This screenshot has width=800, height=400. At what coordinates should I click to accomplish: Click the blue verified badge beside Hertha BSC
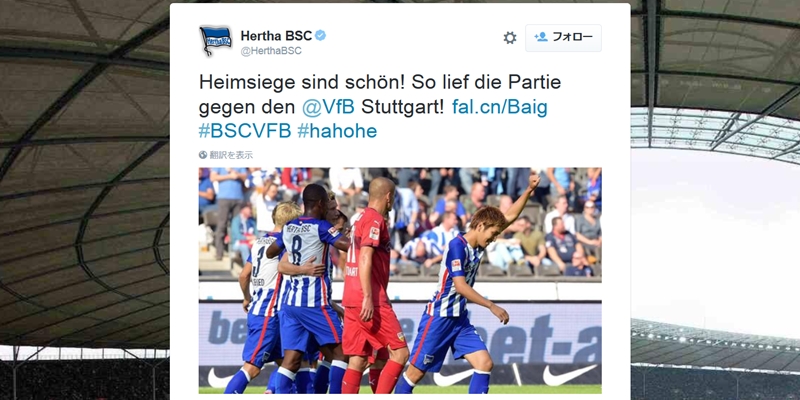320,36
